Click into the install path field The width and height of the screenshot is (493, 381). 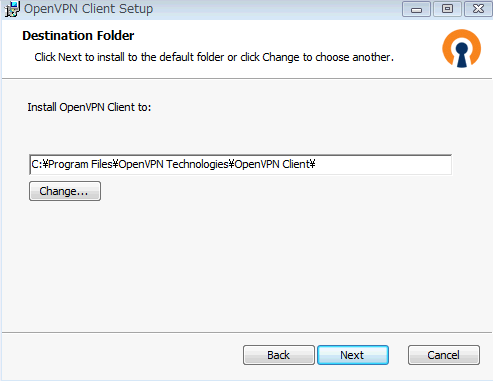(x=241, y=164)
